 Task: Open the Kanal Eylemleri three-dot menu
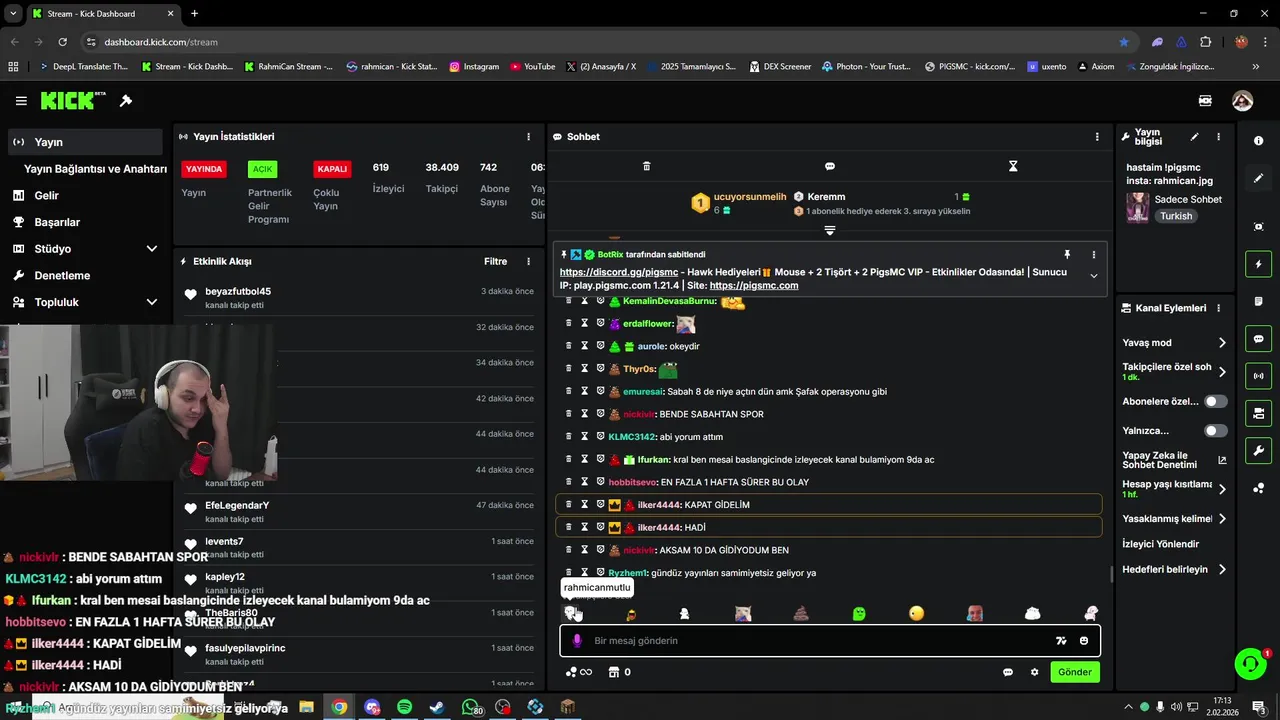(1218, 308)
